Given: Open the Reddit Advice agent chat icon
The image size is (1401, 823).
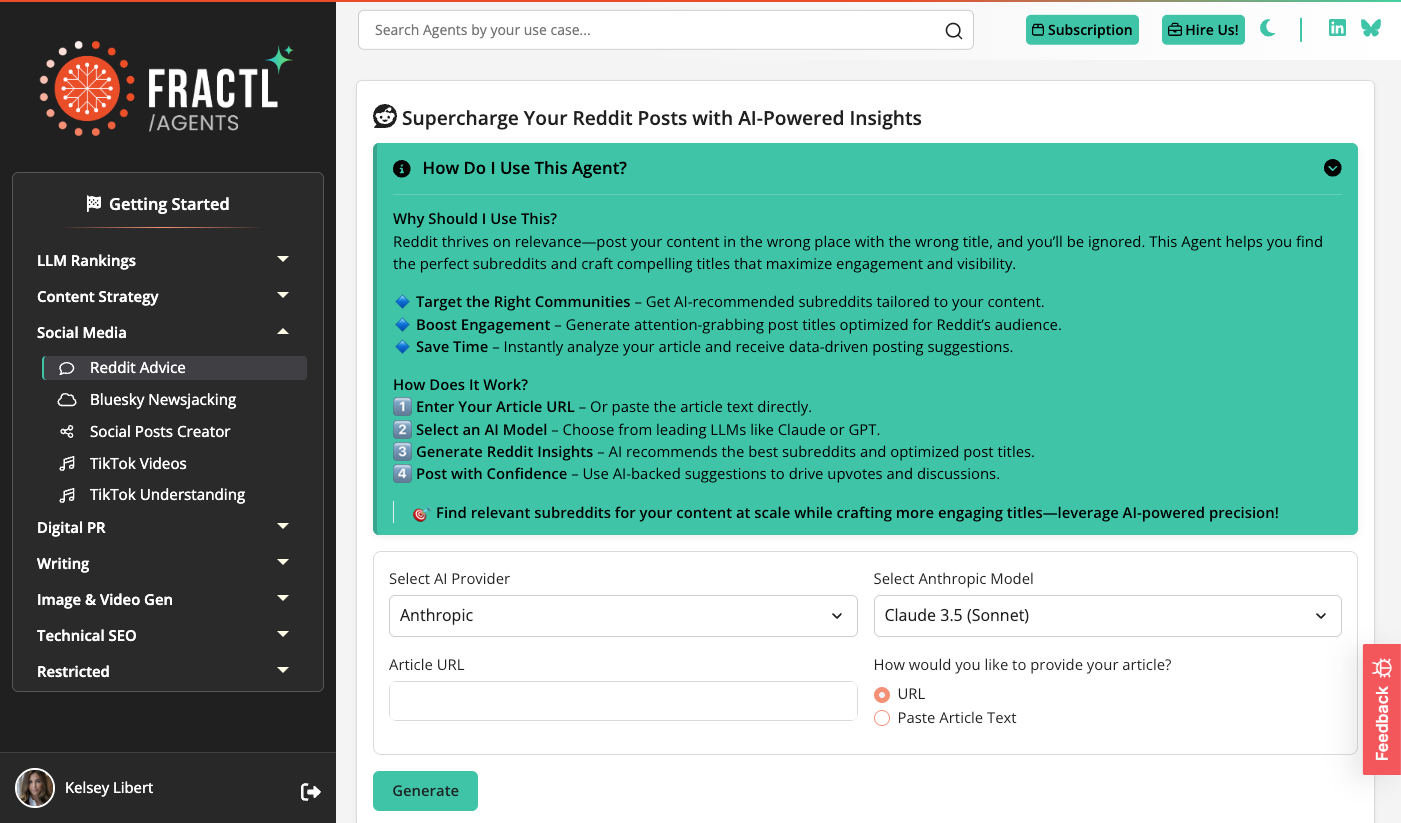Looking at the screenshot, I should tap(65, 368).
